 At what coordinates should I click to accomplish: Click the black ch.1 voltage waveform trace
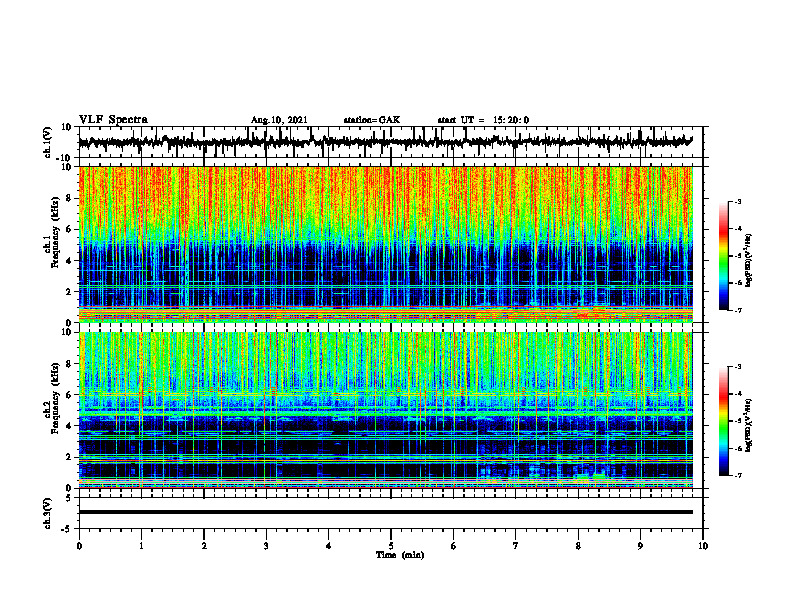point(385,142)
